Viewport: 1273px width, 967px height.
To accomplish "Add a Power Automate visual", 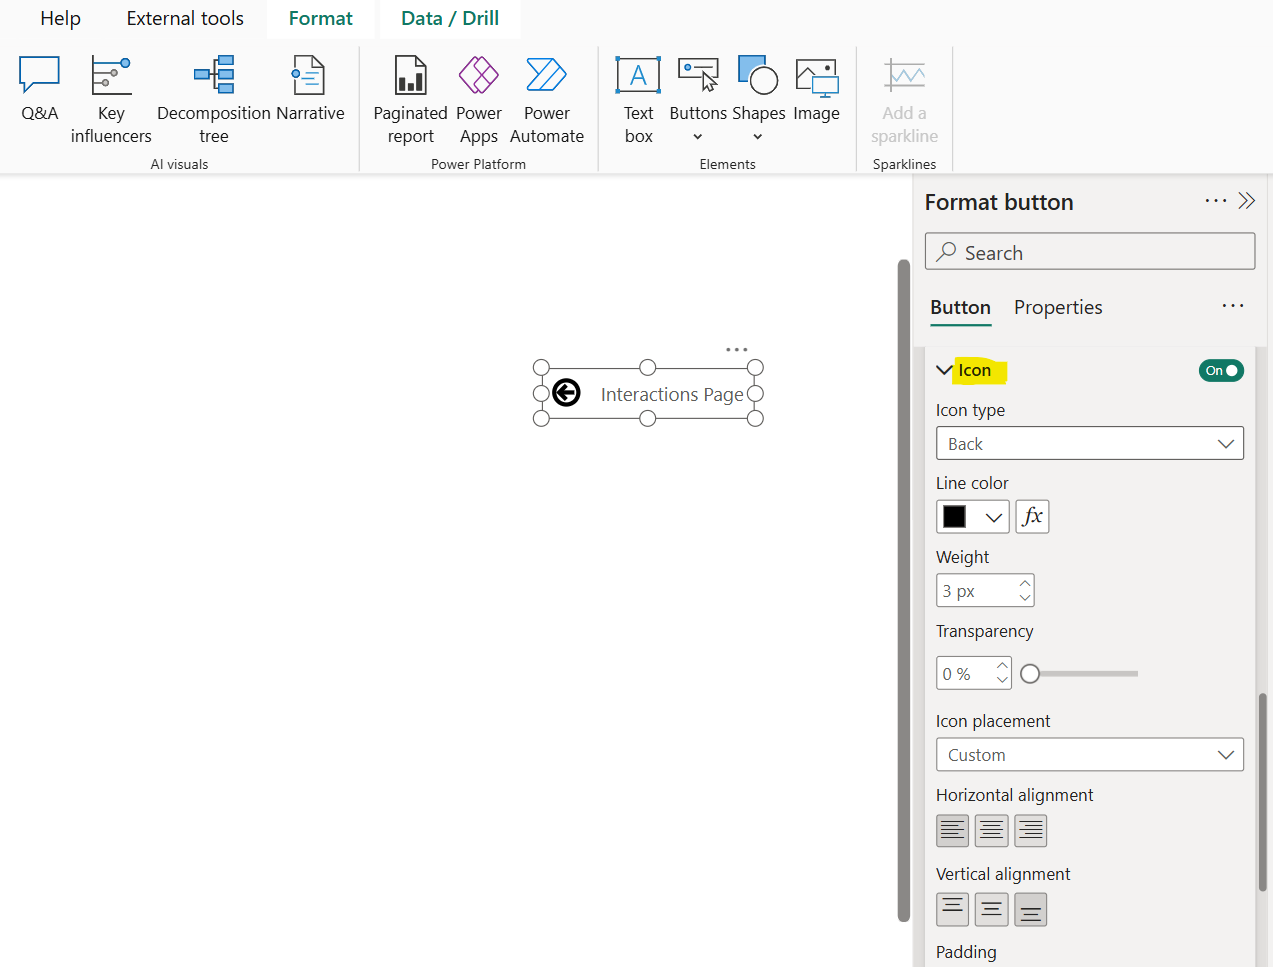I will [546, 95].
